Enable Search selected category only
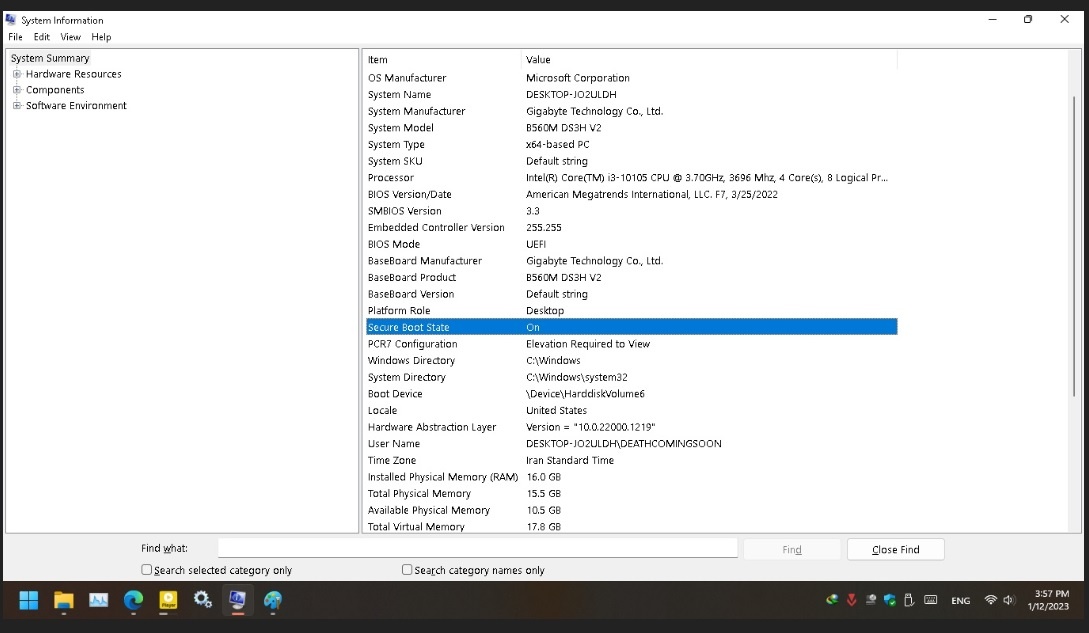Image resolution: width=1089 pixels, height=633 pixels. [147, 570]
